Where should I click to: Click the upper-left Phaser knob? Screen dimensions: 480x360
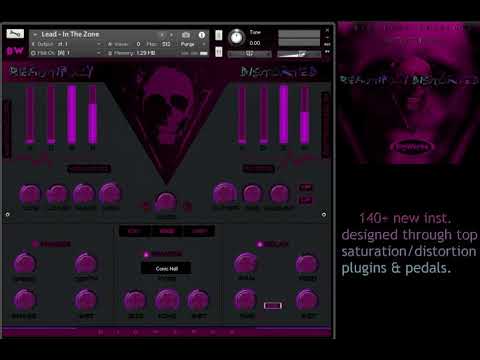coord(25,263)
